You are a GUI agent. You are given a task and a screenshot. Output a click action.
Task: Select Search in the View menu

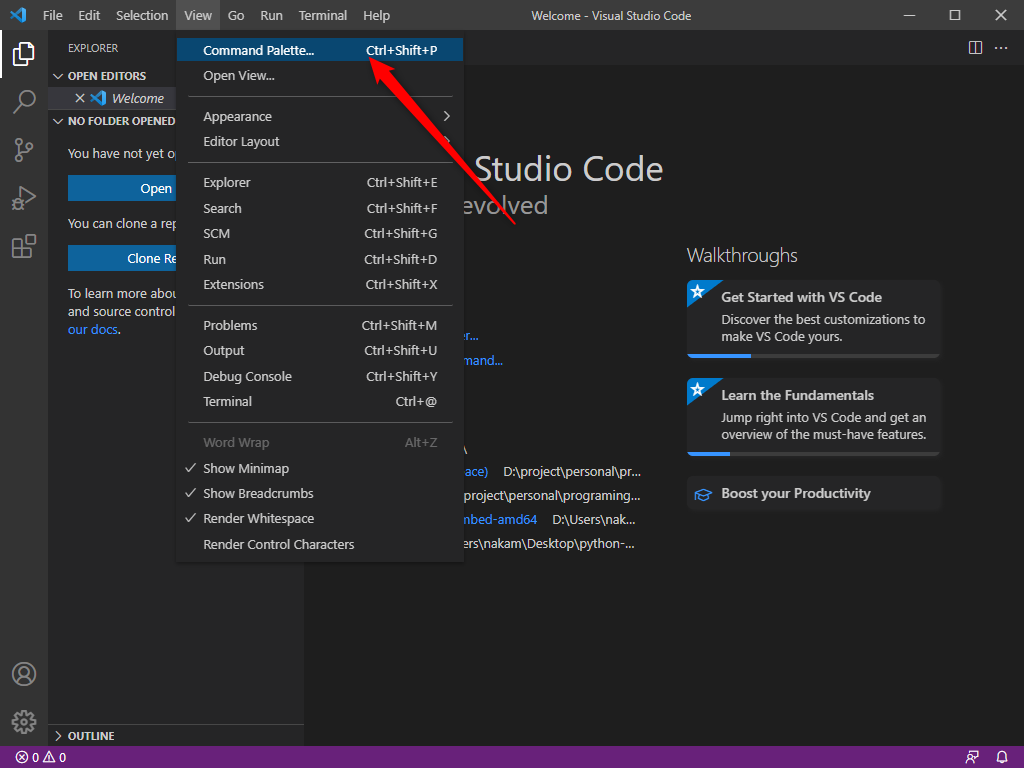tap(320, 208)
